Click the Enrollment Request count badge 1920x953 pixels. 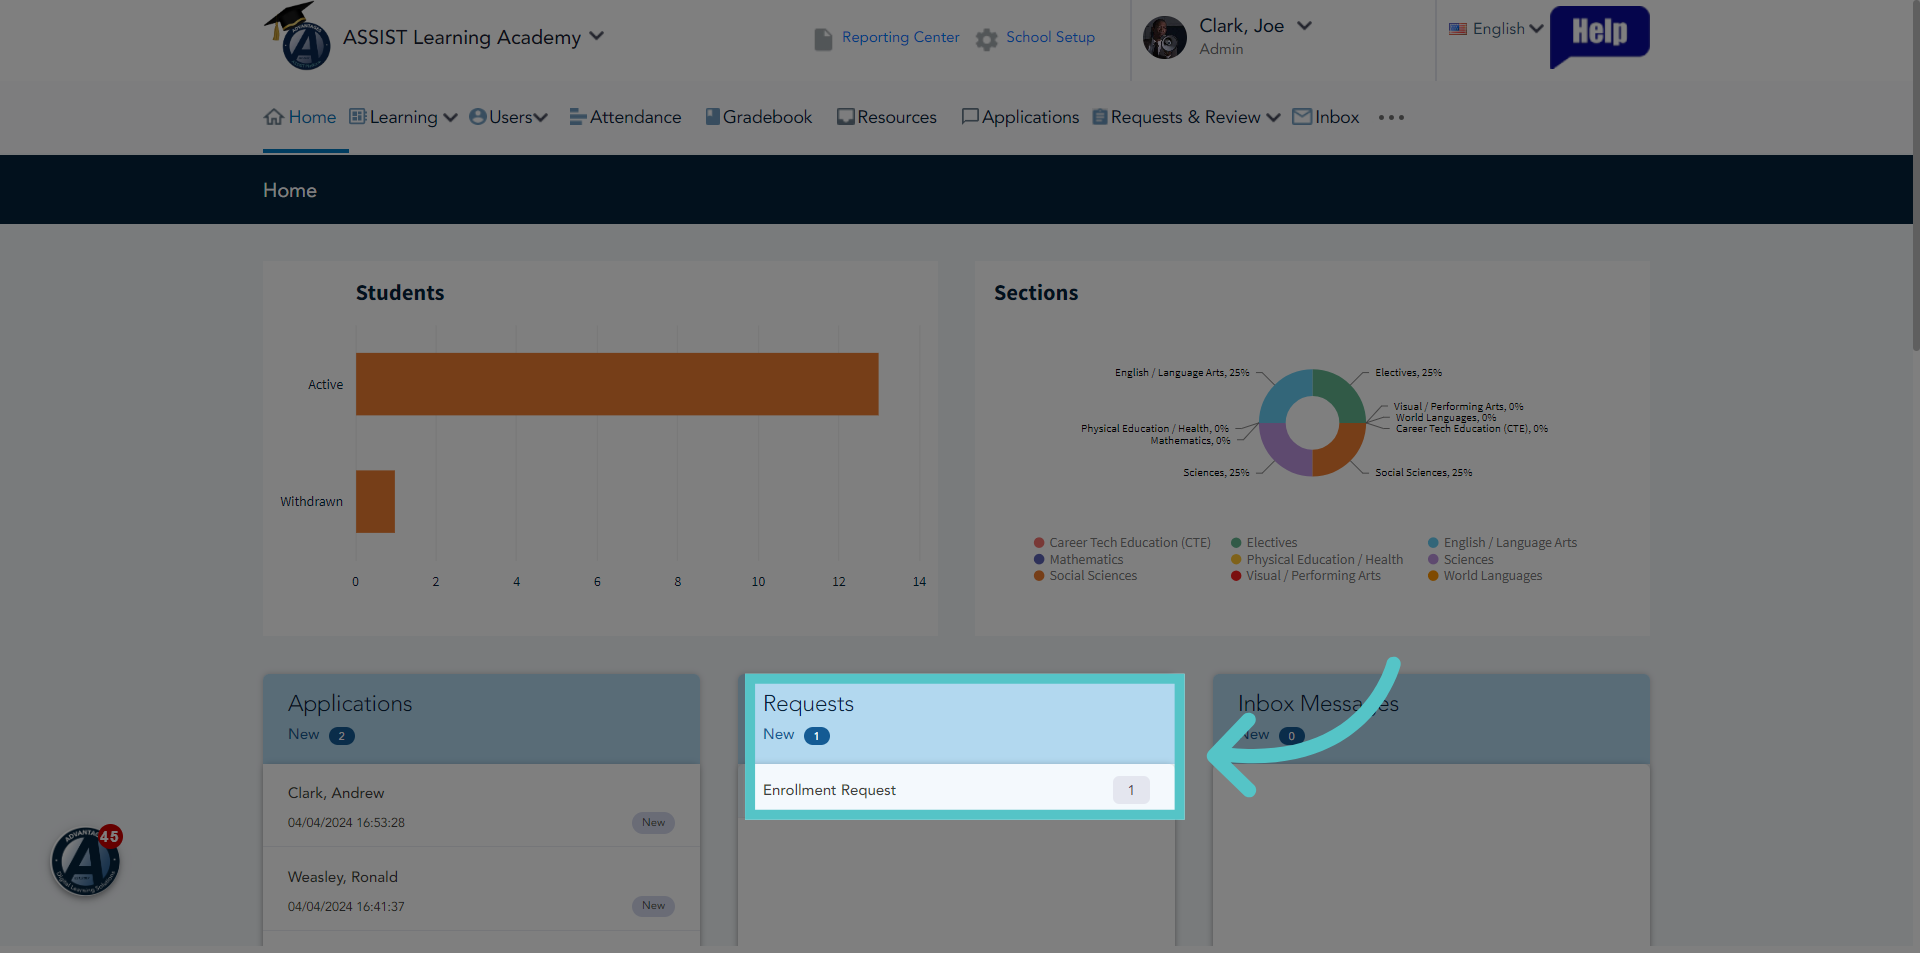[1131, 790]
